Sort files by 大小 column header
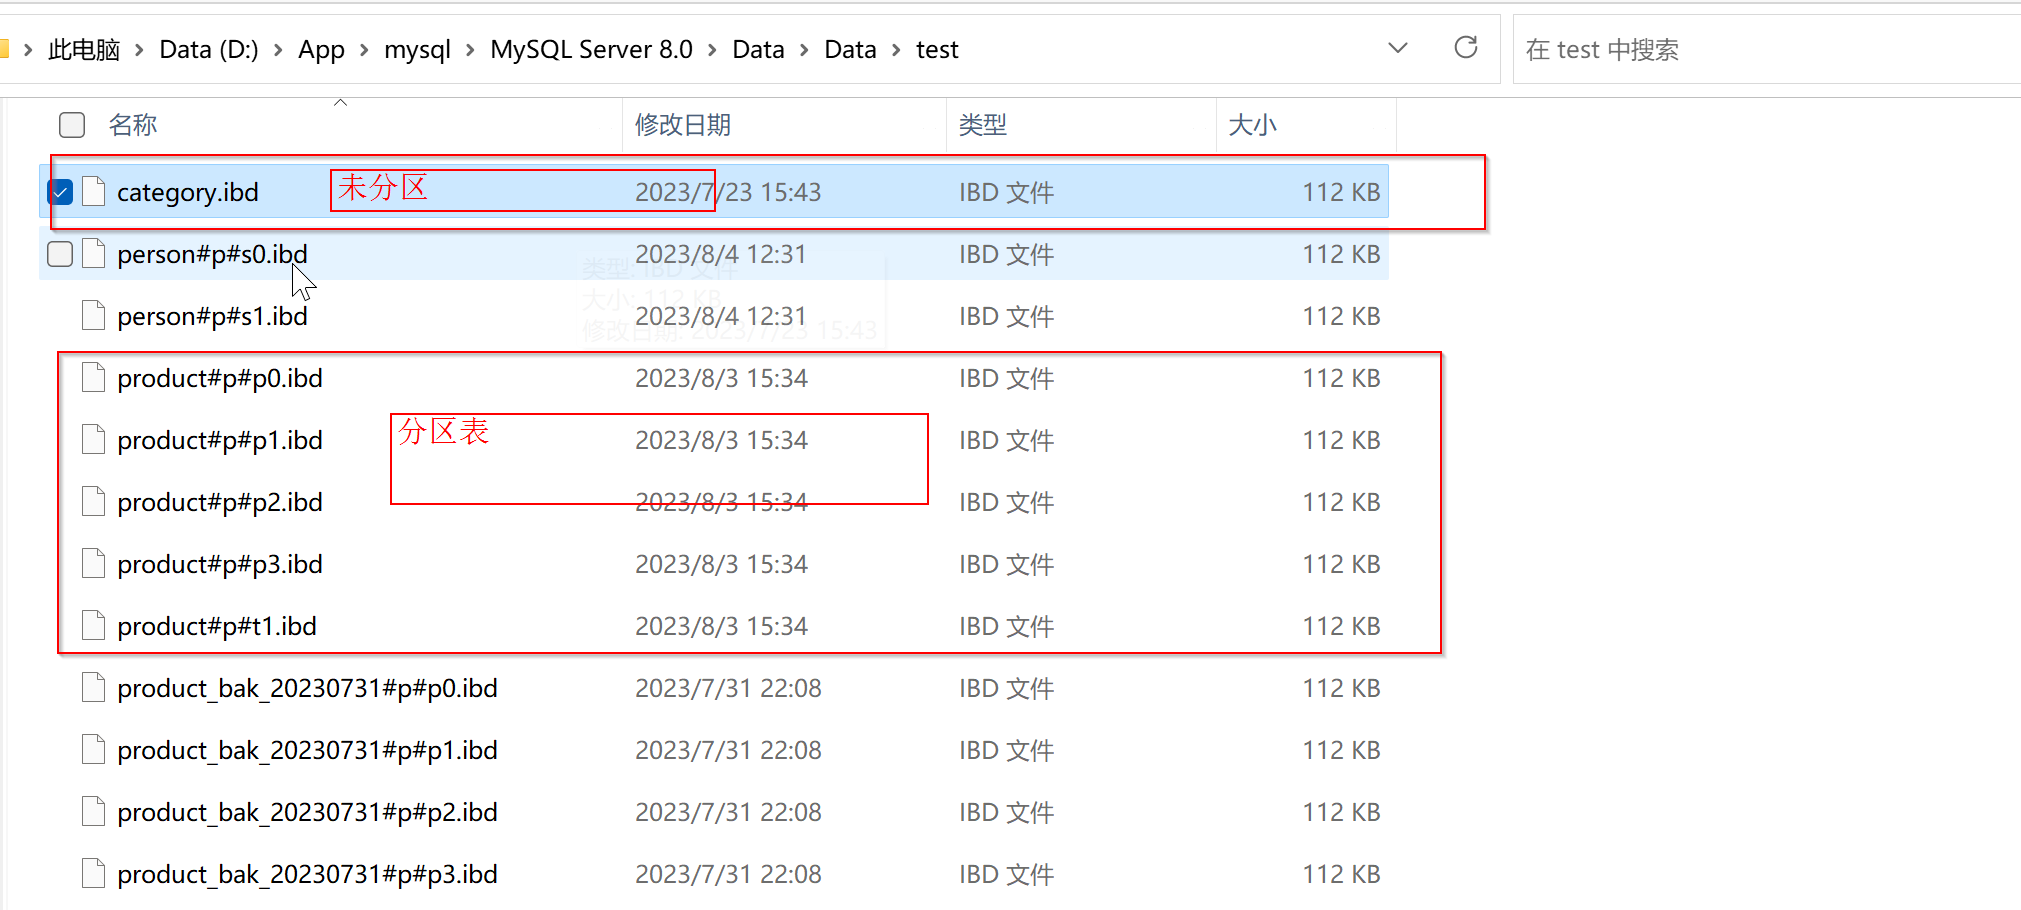Viewport: 2021px width, 910px height. [x=1252, y=125]
